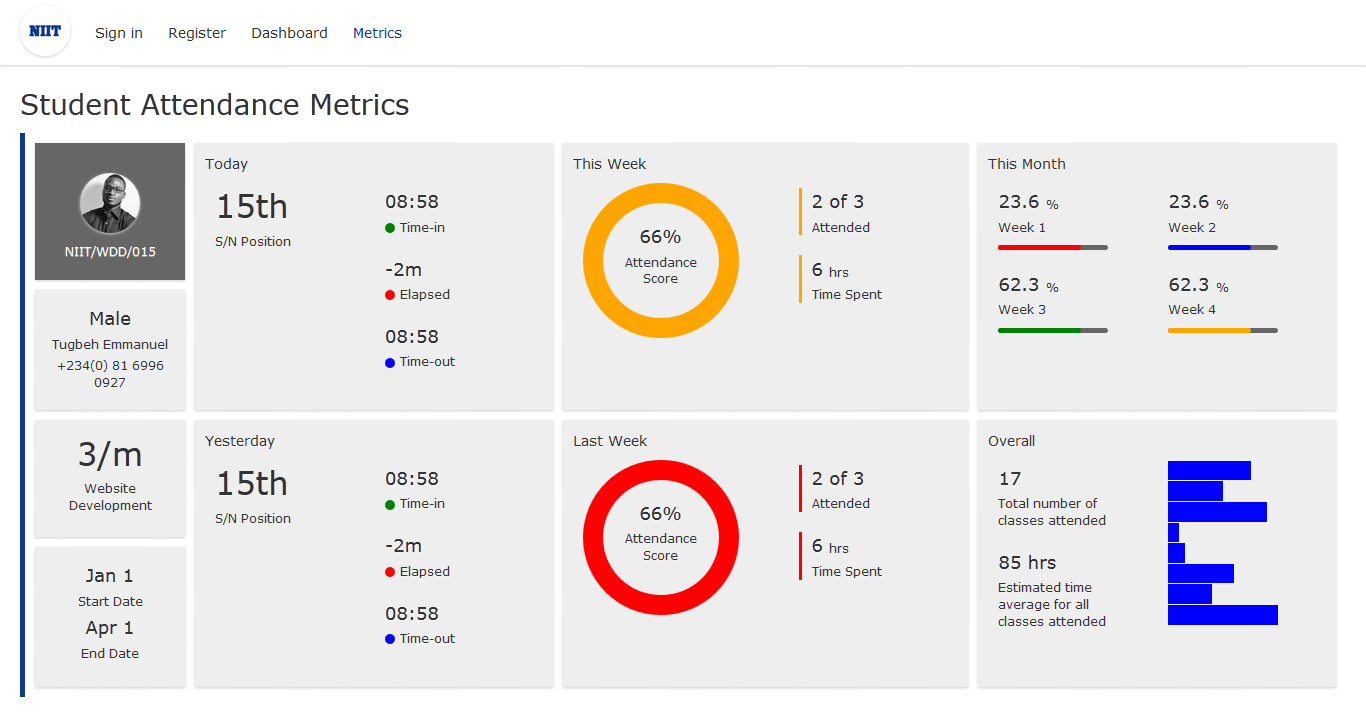Screen dimensions: 1366x722
Task: Click the This Week card title
Action: tap(610, 164)
